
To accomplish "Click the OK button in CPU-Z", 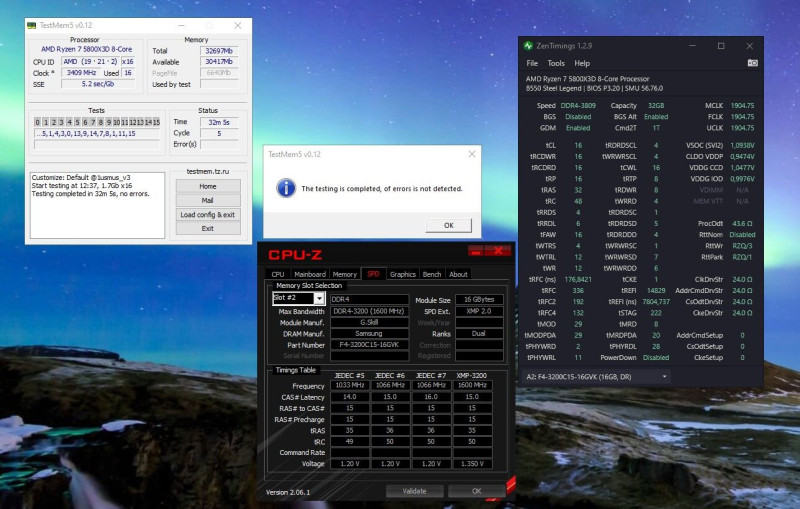I will pyautogui.click(x=477, y=491).
